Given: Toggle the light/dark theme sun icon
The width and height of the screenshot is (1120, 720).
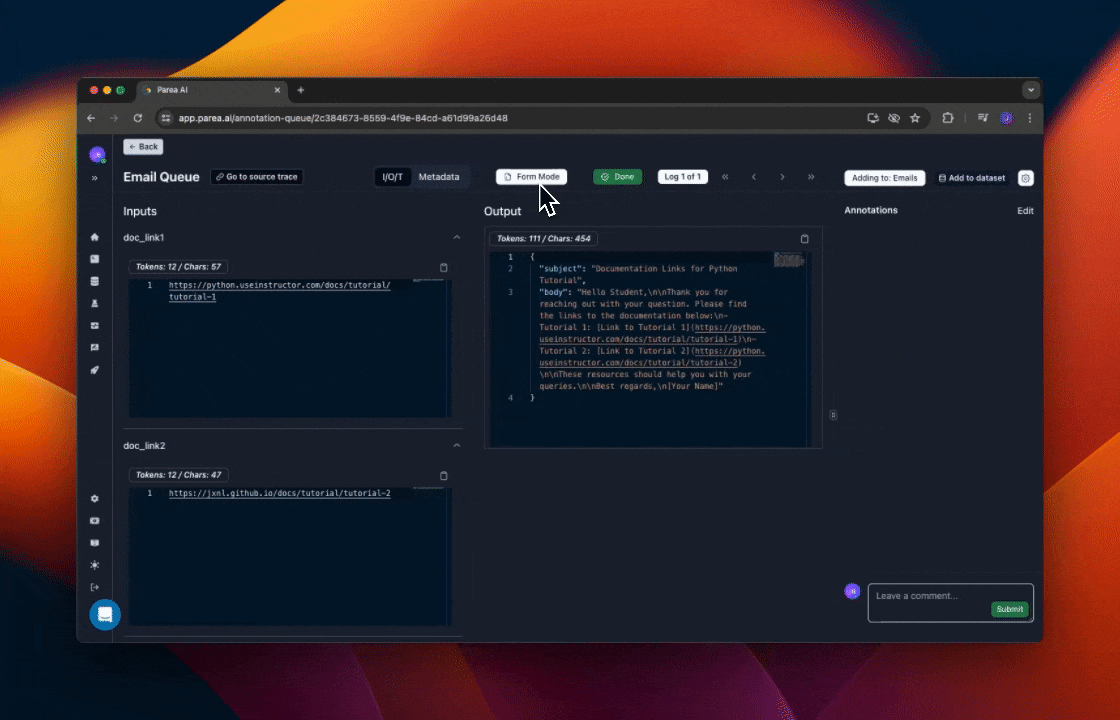Looking at the screenshot, I should click(x=95, y=565).
